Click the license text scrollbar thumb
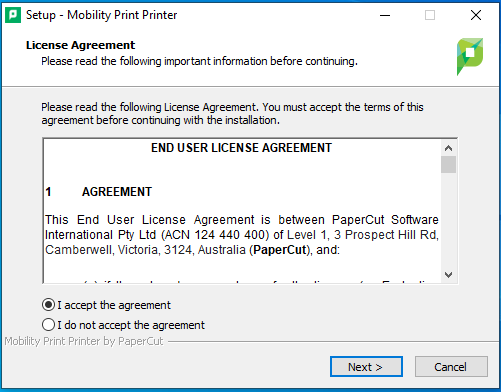Viewport: 501px width, 392px height. click(x=448, y=165)
